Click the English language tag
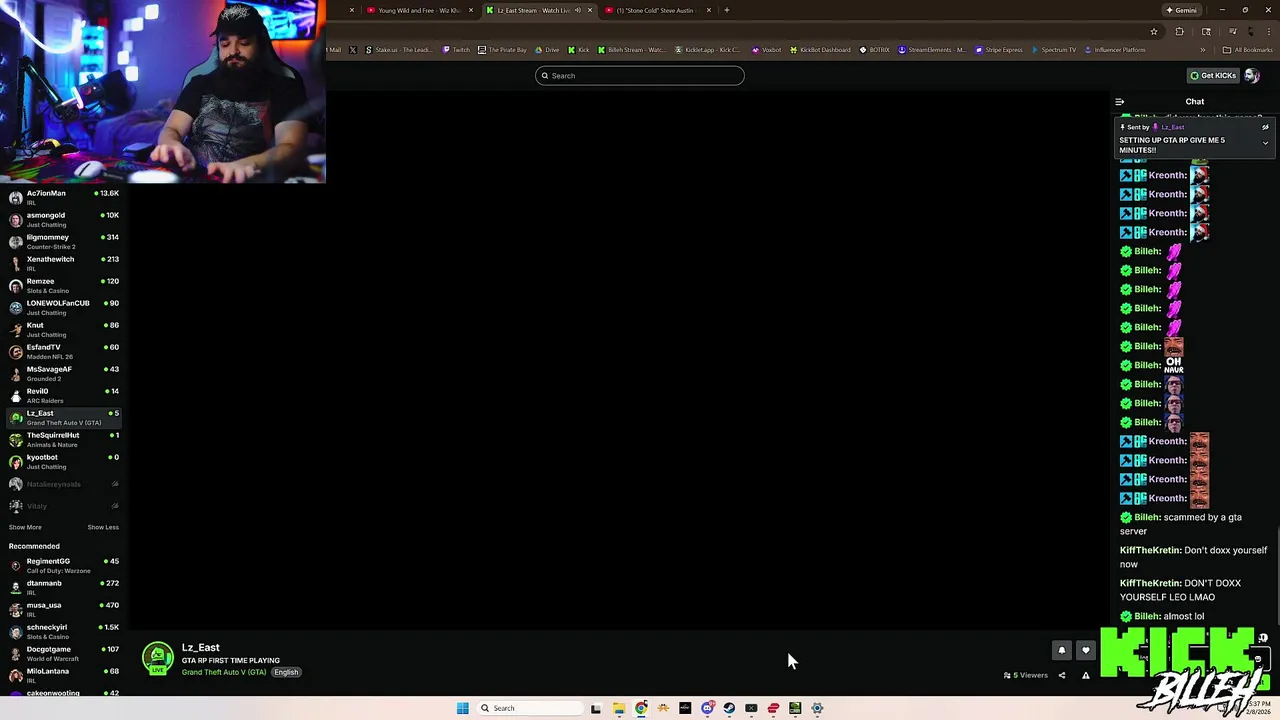The image size is (1280, 720). coord(286,672)
